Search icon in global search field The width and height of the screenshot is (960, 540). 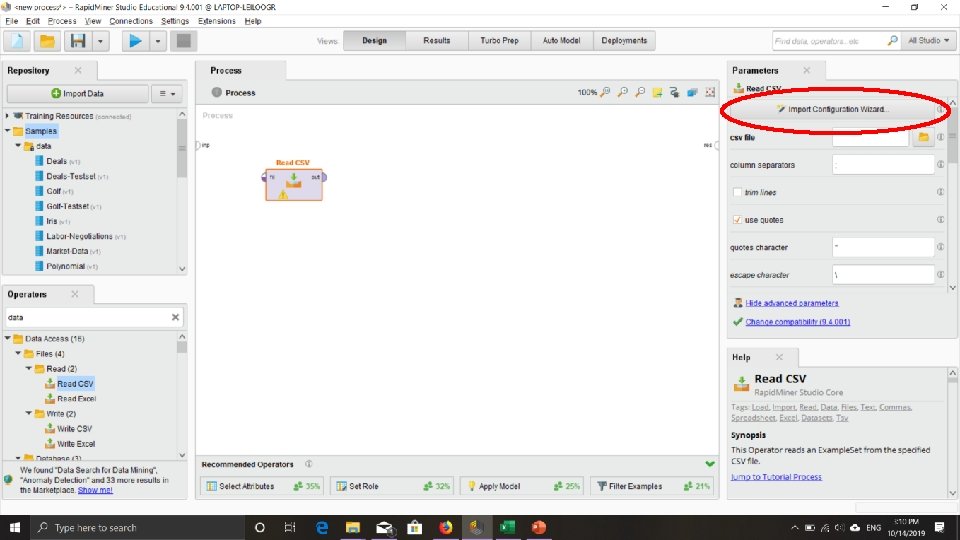tap(892, 40)
